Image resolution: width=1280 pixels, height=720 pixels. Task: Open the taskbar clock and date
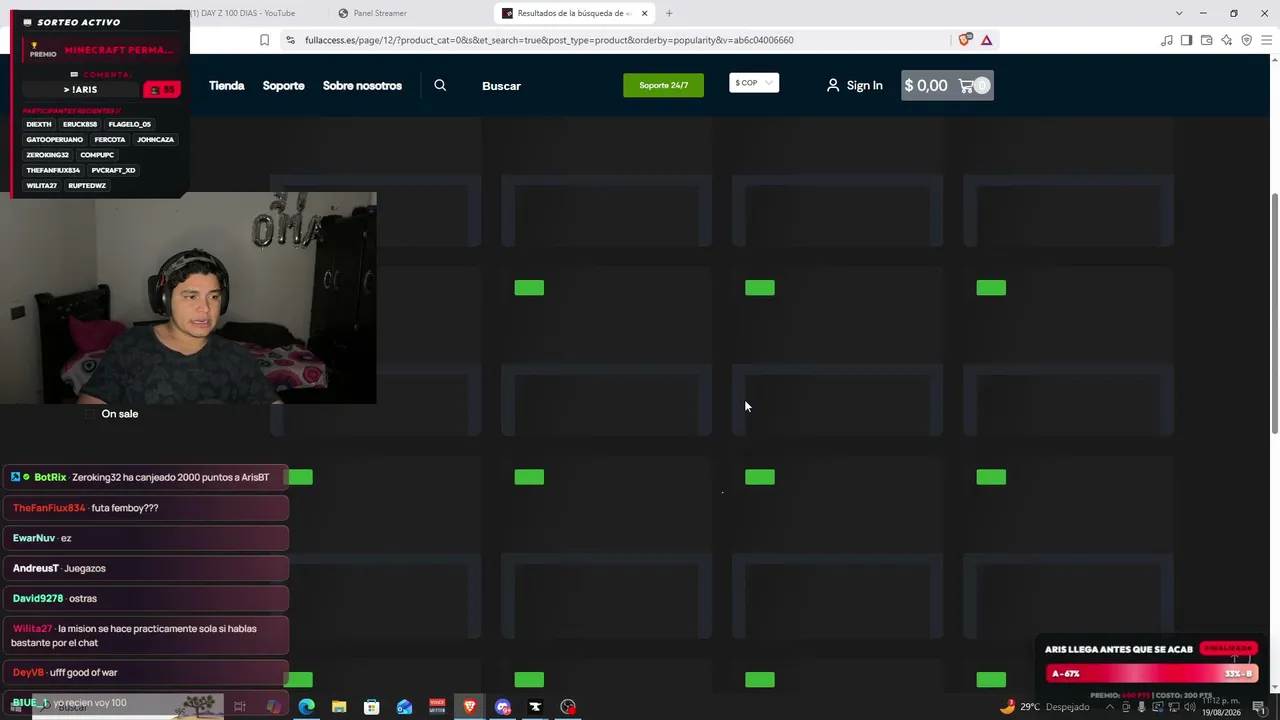pos(1220,707)
